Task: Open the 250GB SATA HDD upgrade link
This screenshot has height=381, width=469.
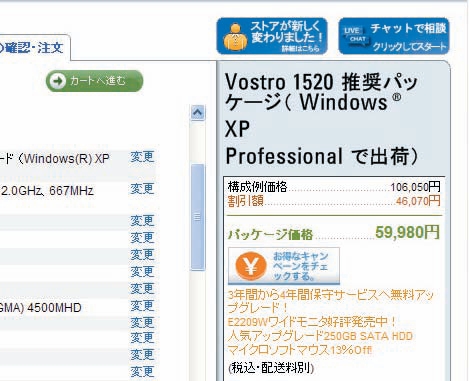Action: [x=320, y=336]
